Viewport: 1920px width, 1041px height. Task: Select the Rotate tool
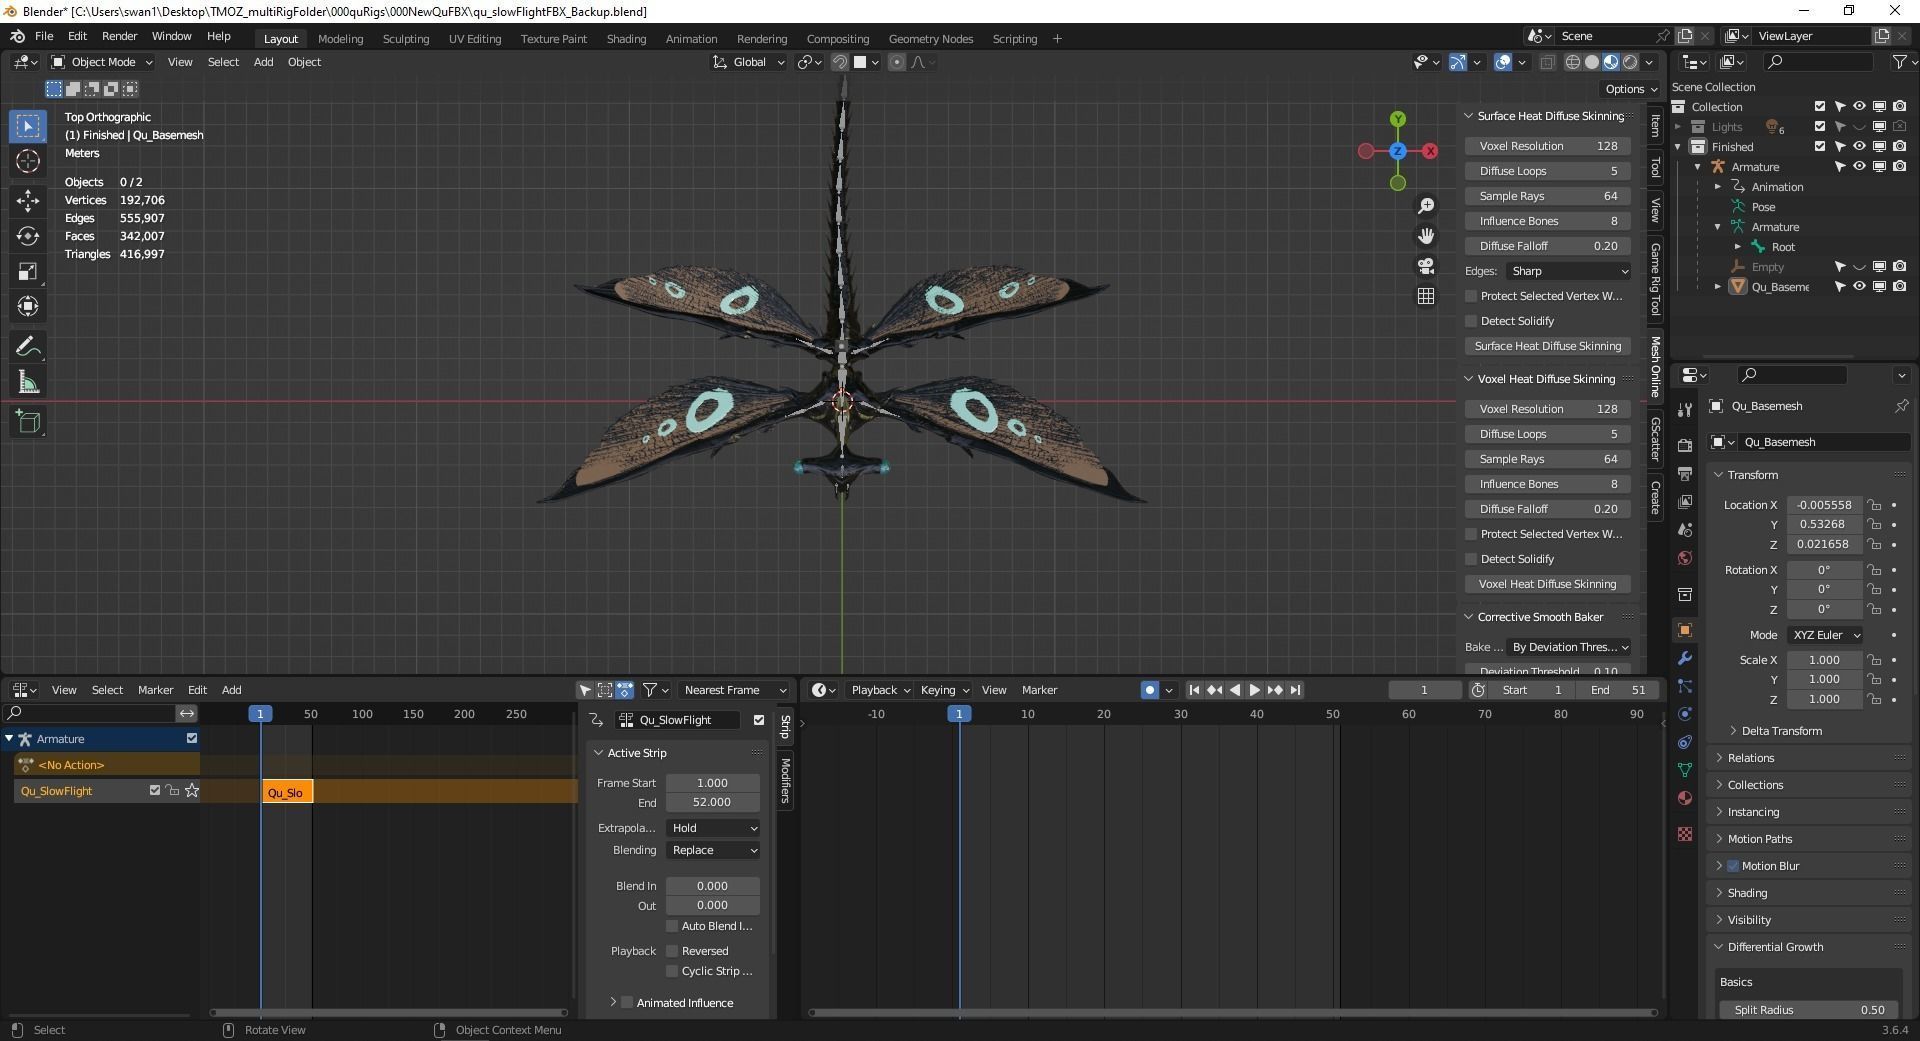point(28,236)
